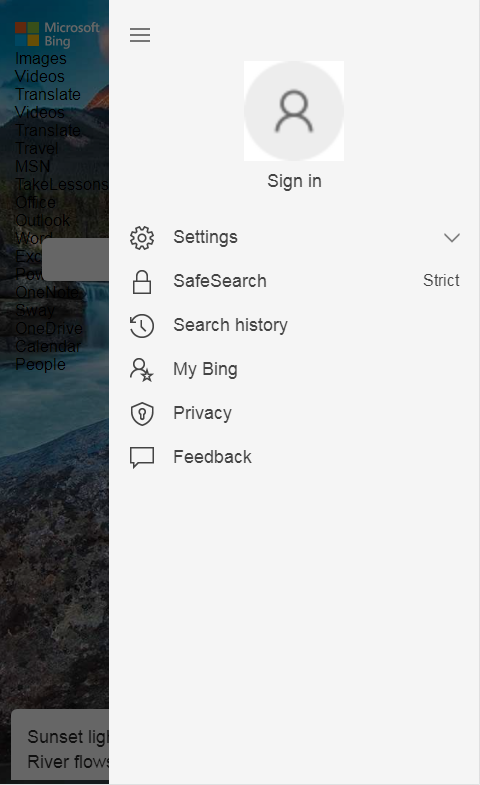The width and height of the screenshot is (480, 785).
Task: Click the Sign in link
Action: (294, 181)
